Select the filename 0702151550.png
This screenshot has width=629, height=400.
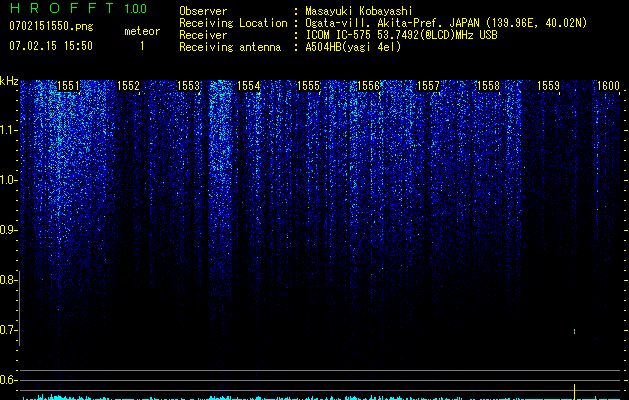(51, 27)
